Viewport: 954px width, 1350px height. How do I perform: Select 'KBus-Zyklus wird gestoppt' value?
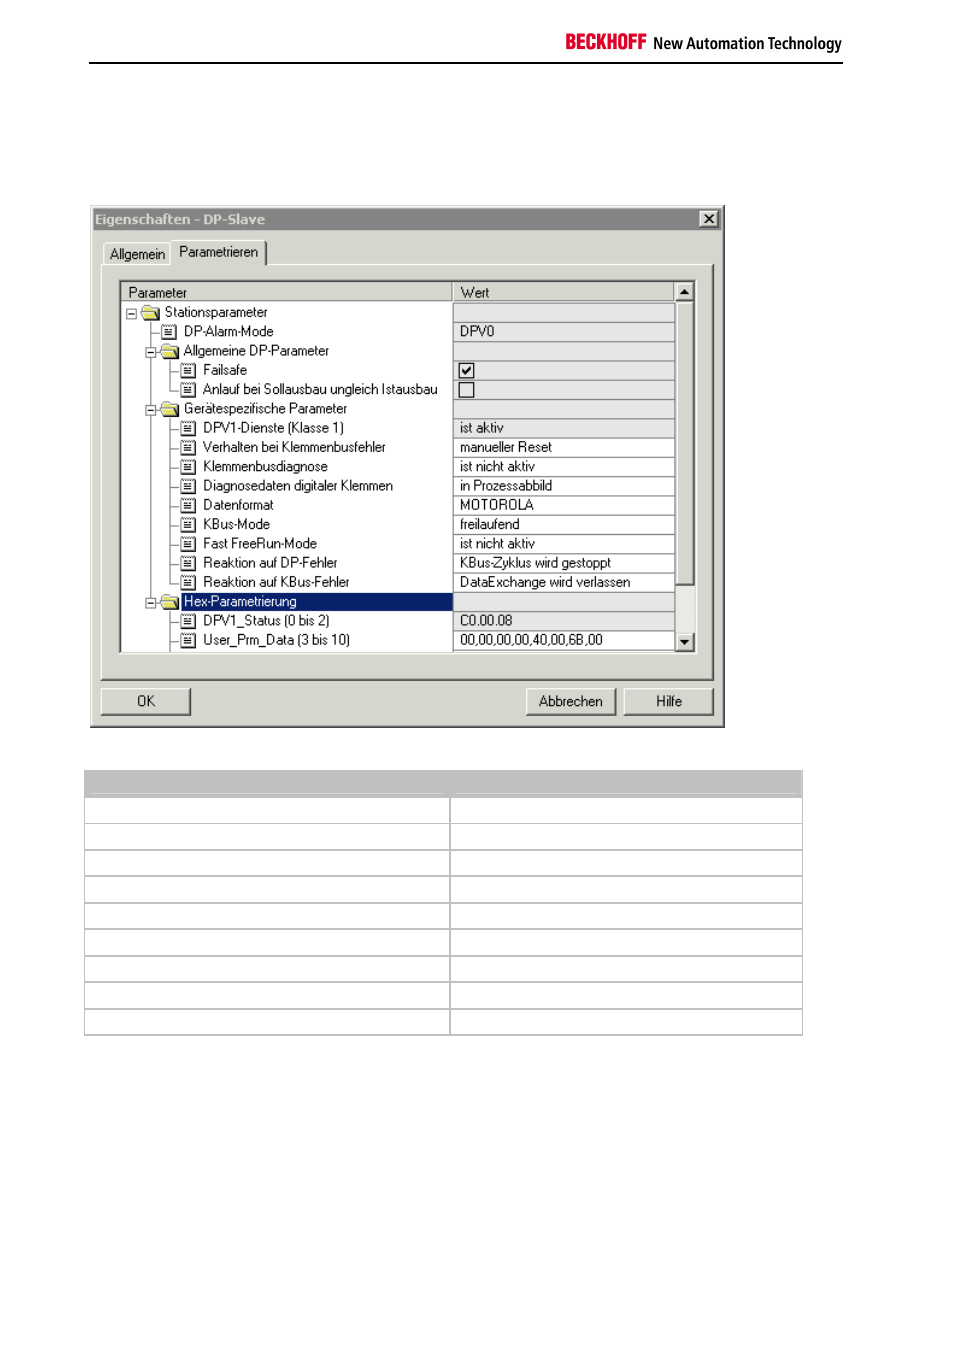[x=564, y=563]
